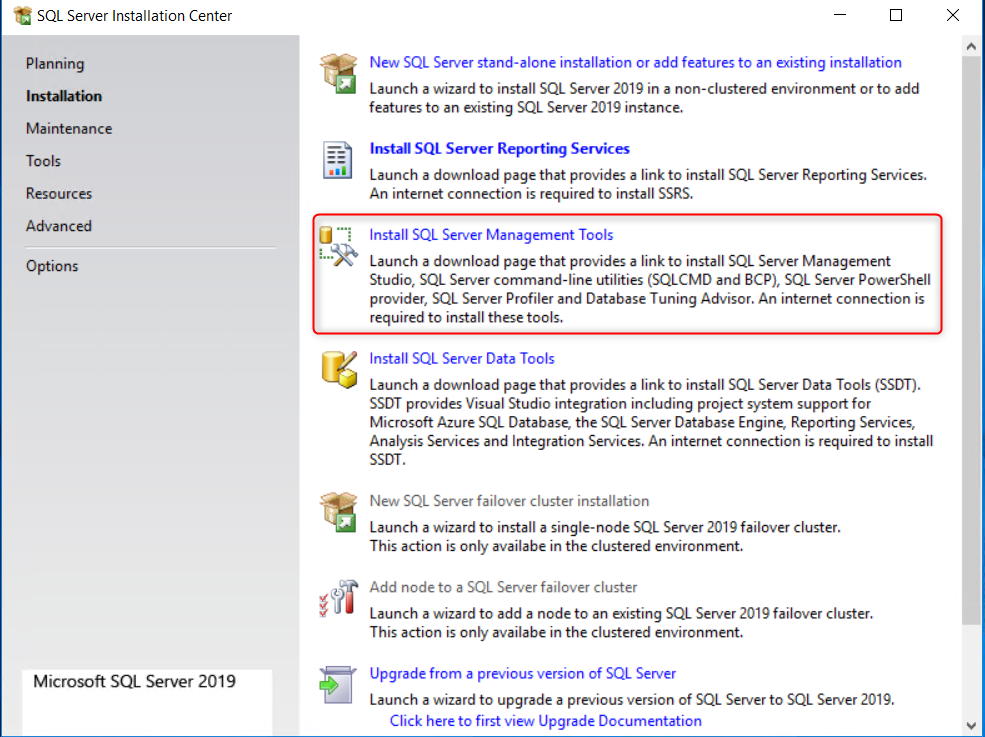Open the Options section

(52, 266)
